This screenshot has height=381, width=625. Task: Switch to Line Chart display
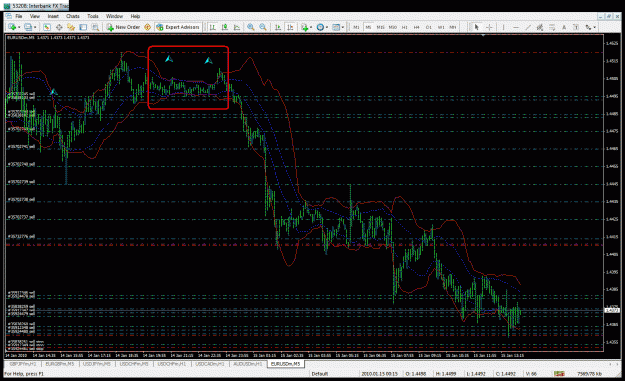click(237, 27)
